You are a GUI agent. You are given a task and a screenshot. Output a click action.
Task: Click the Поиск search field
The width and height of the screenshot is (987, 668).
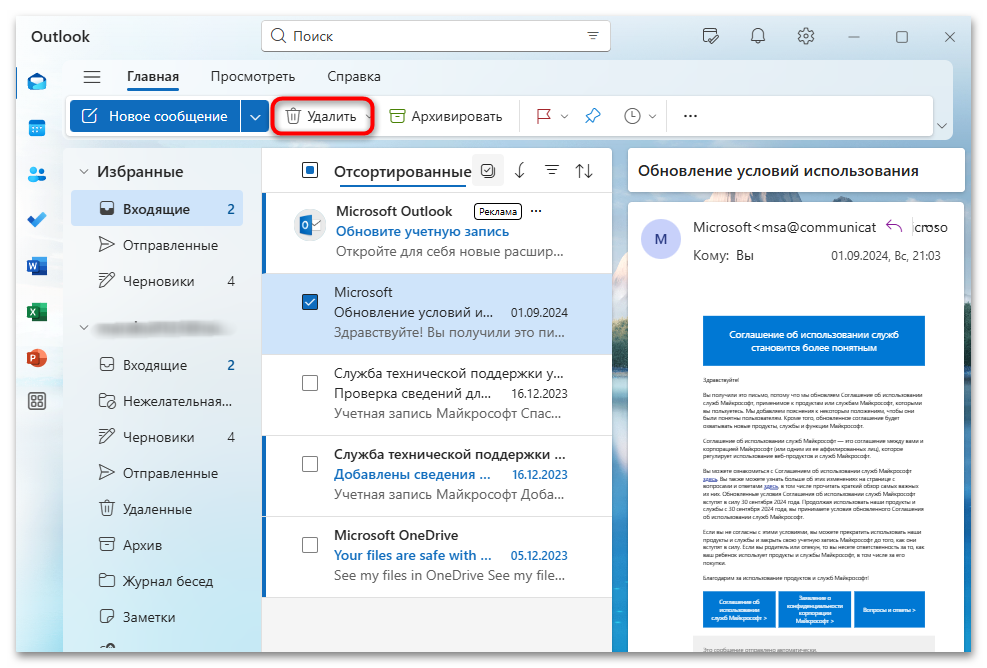436,36
